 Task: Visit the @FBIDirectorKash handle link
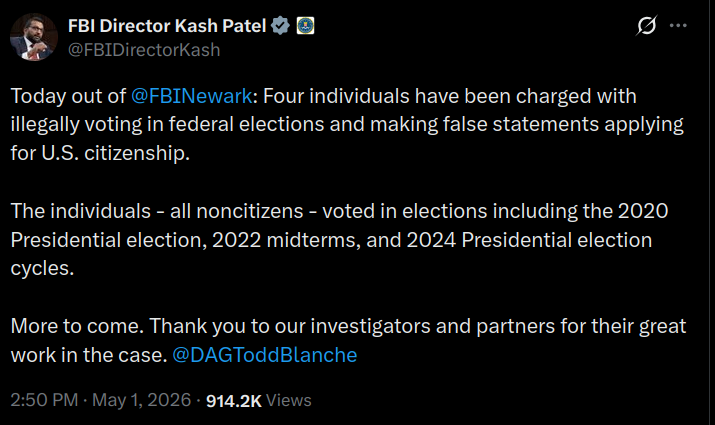144,50
